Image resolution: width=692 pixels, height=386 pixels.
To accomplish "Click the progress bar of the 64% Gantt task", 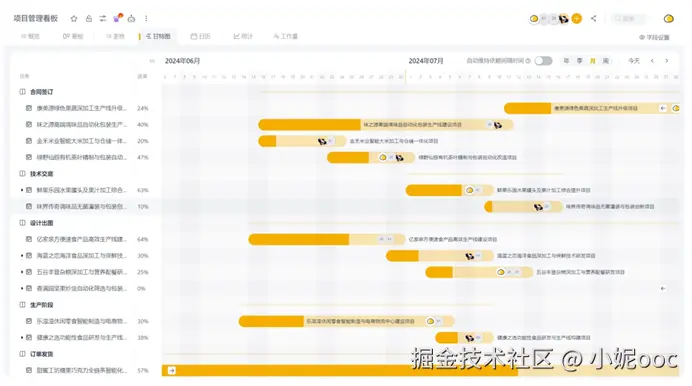I will coord(327,240).
